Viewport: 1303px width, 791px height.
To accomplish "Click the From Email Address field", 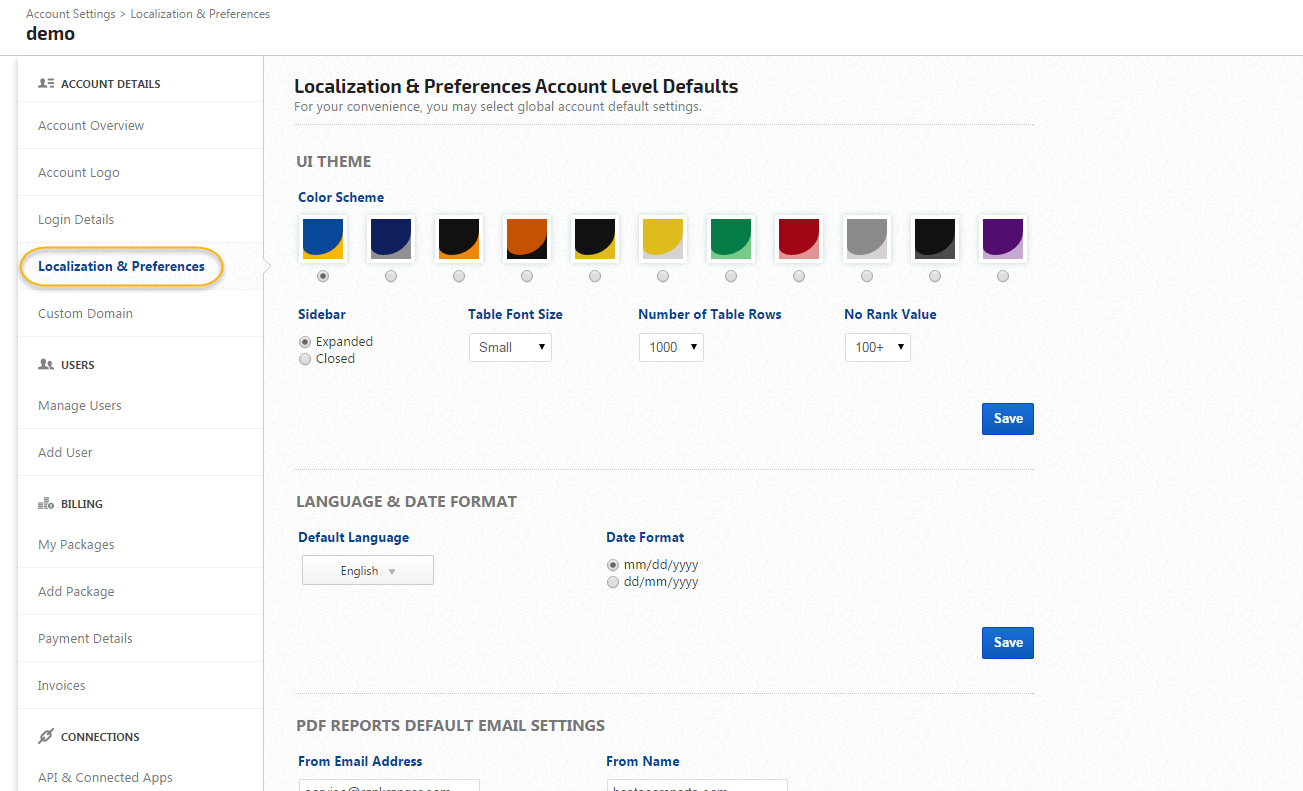I will [x=389, y=785].
